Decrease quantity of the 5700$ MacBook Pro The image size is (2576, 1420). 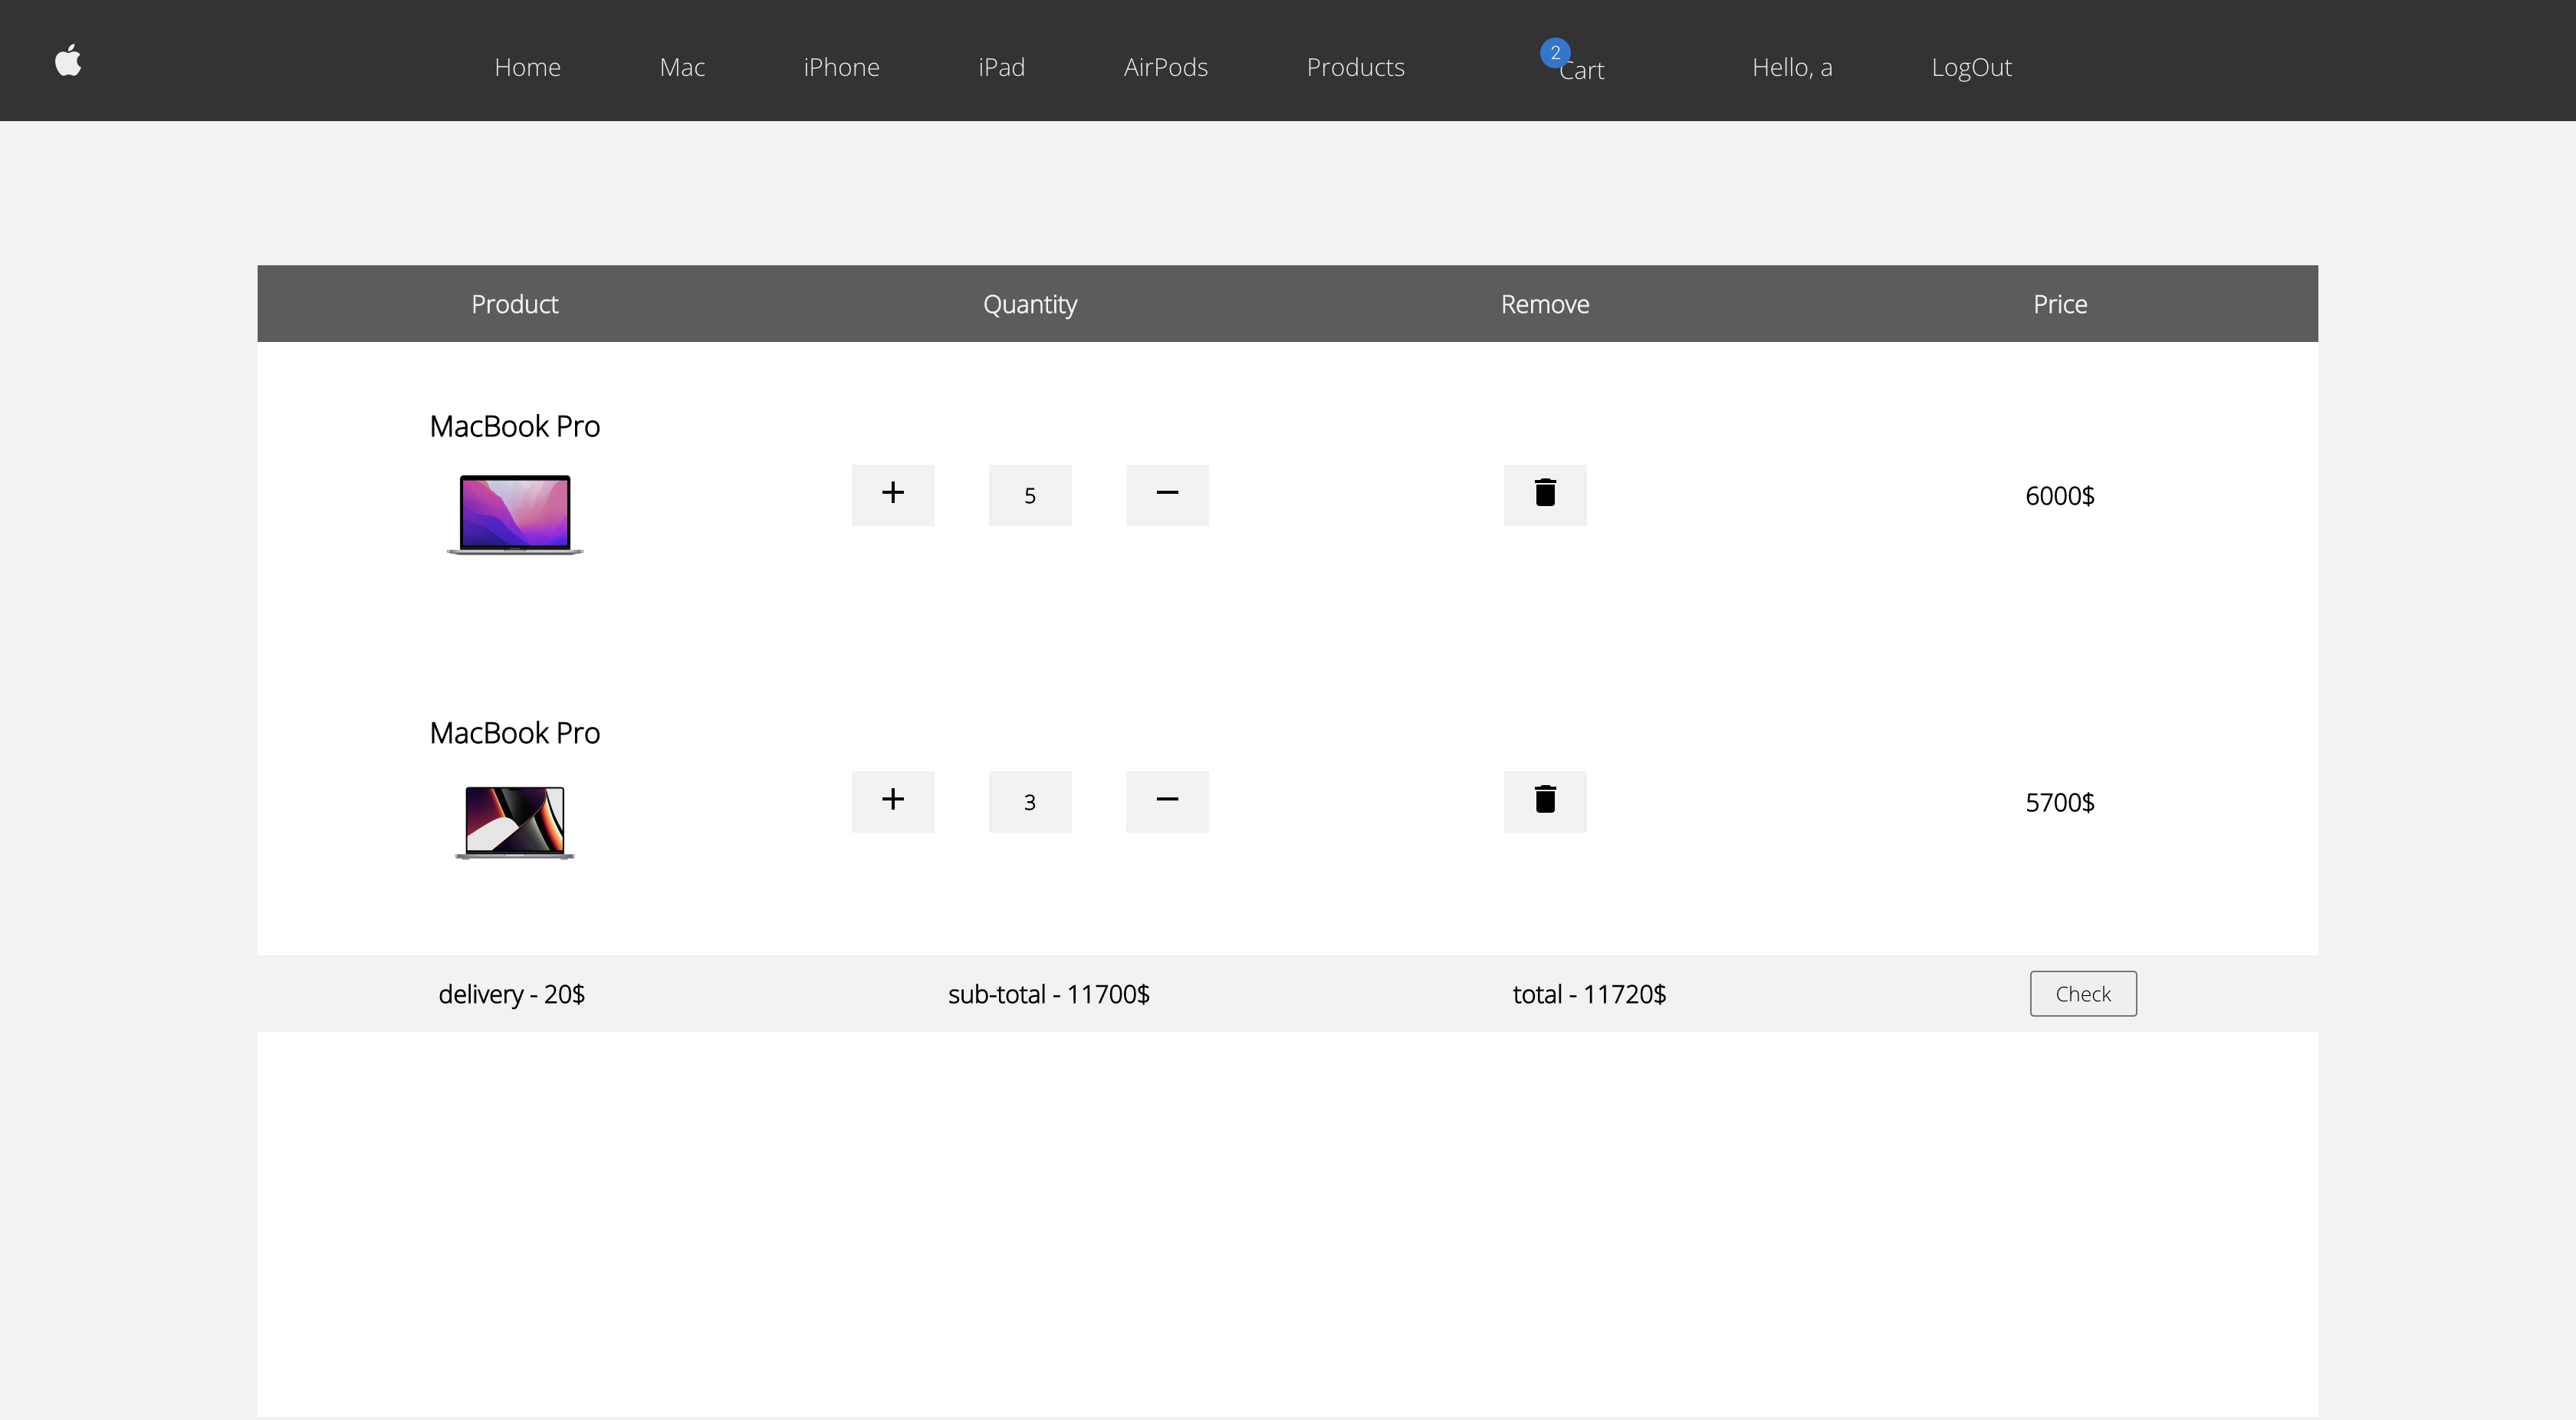1167,801
